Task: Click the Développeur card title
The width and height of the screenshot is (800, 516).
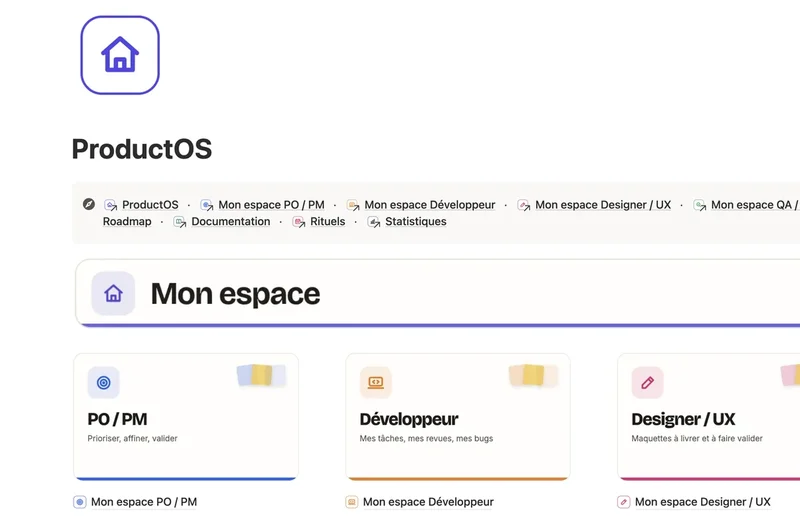Action: [x=409, y=419]
